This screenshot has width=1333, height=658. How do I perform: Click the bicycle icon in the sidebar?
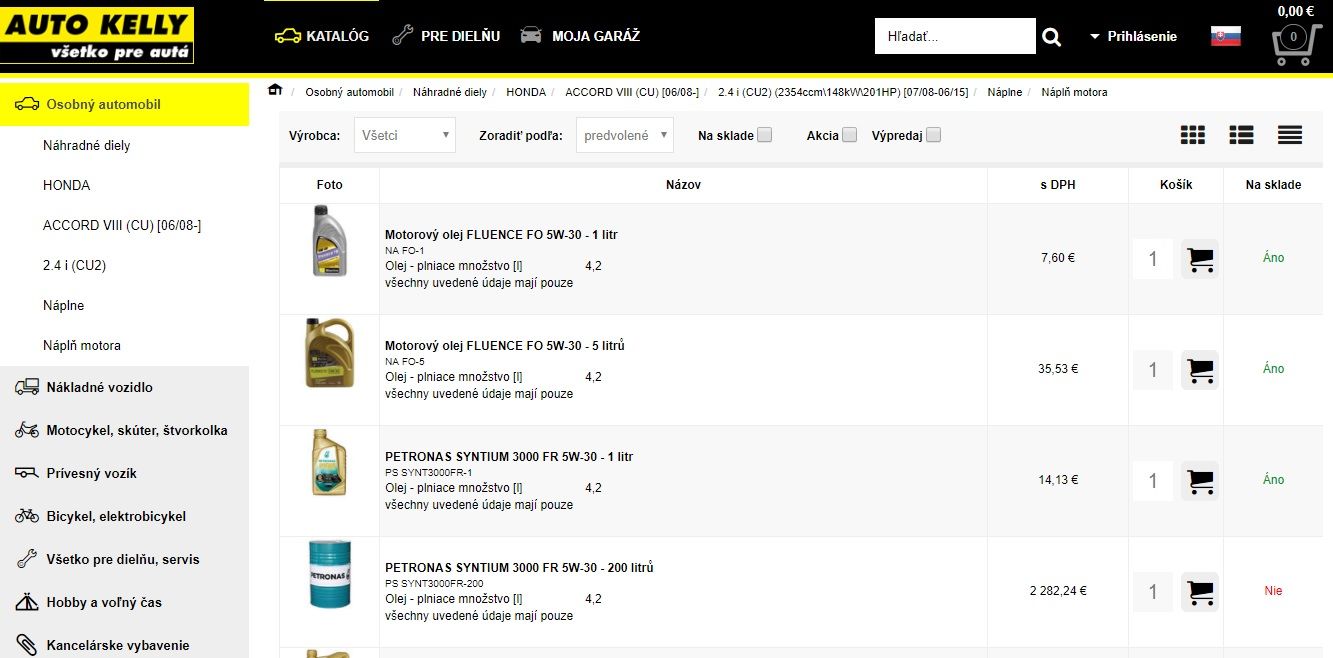pyautogui.click(x=27, y=516)
